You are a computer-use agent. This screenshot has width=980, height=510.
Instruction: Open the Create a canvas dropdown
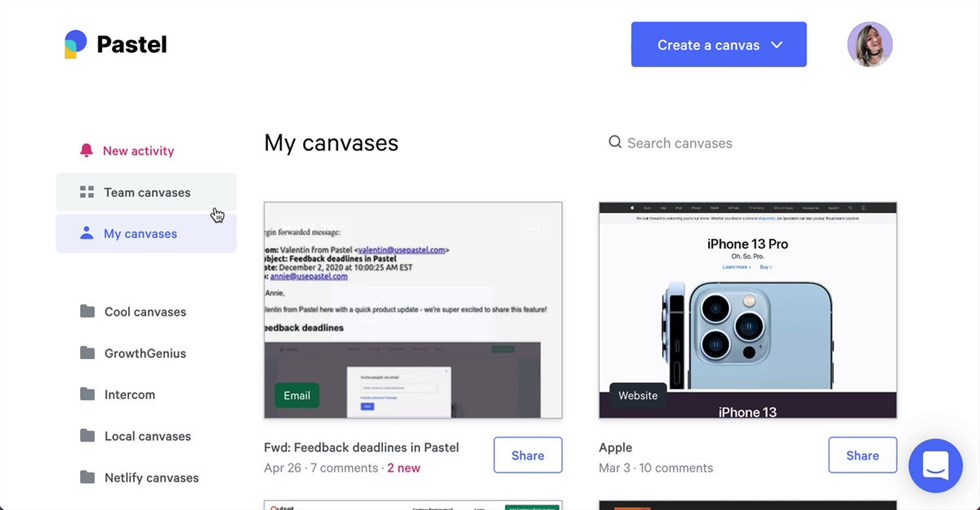click(x=719, y=44)
